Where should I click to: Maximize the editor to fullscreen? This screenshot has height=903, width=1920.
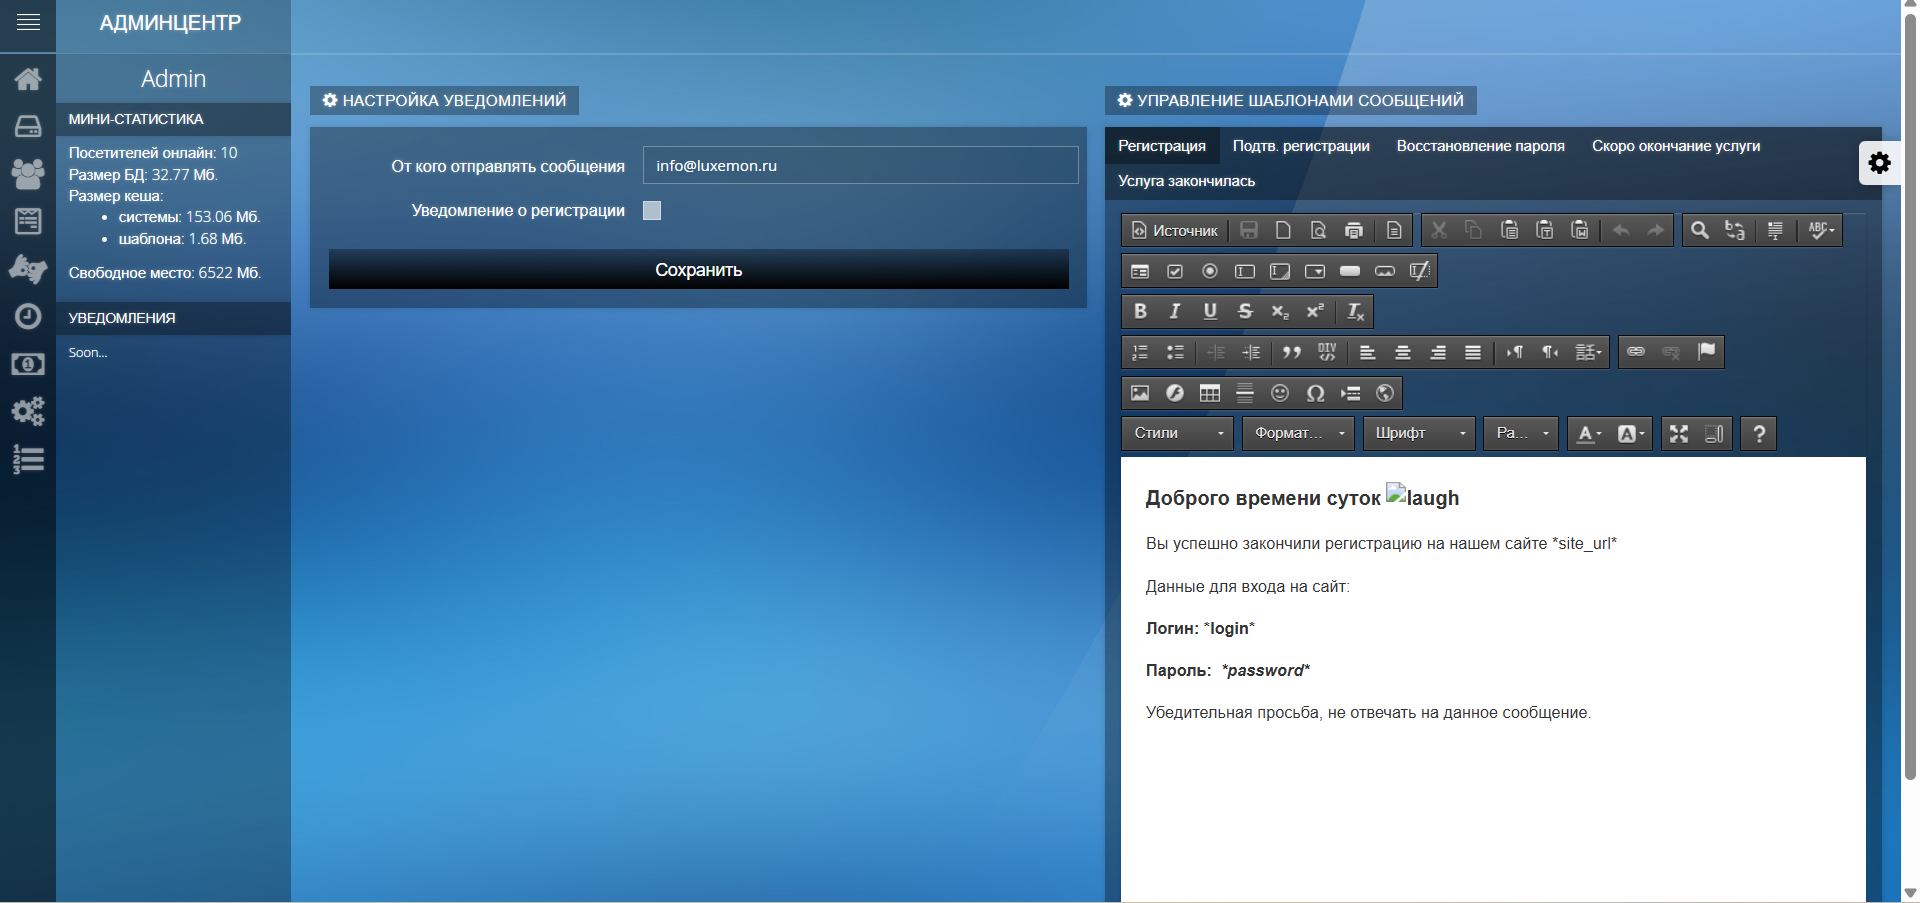coord(1679,433)
